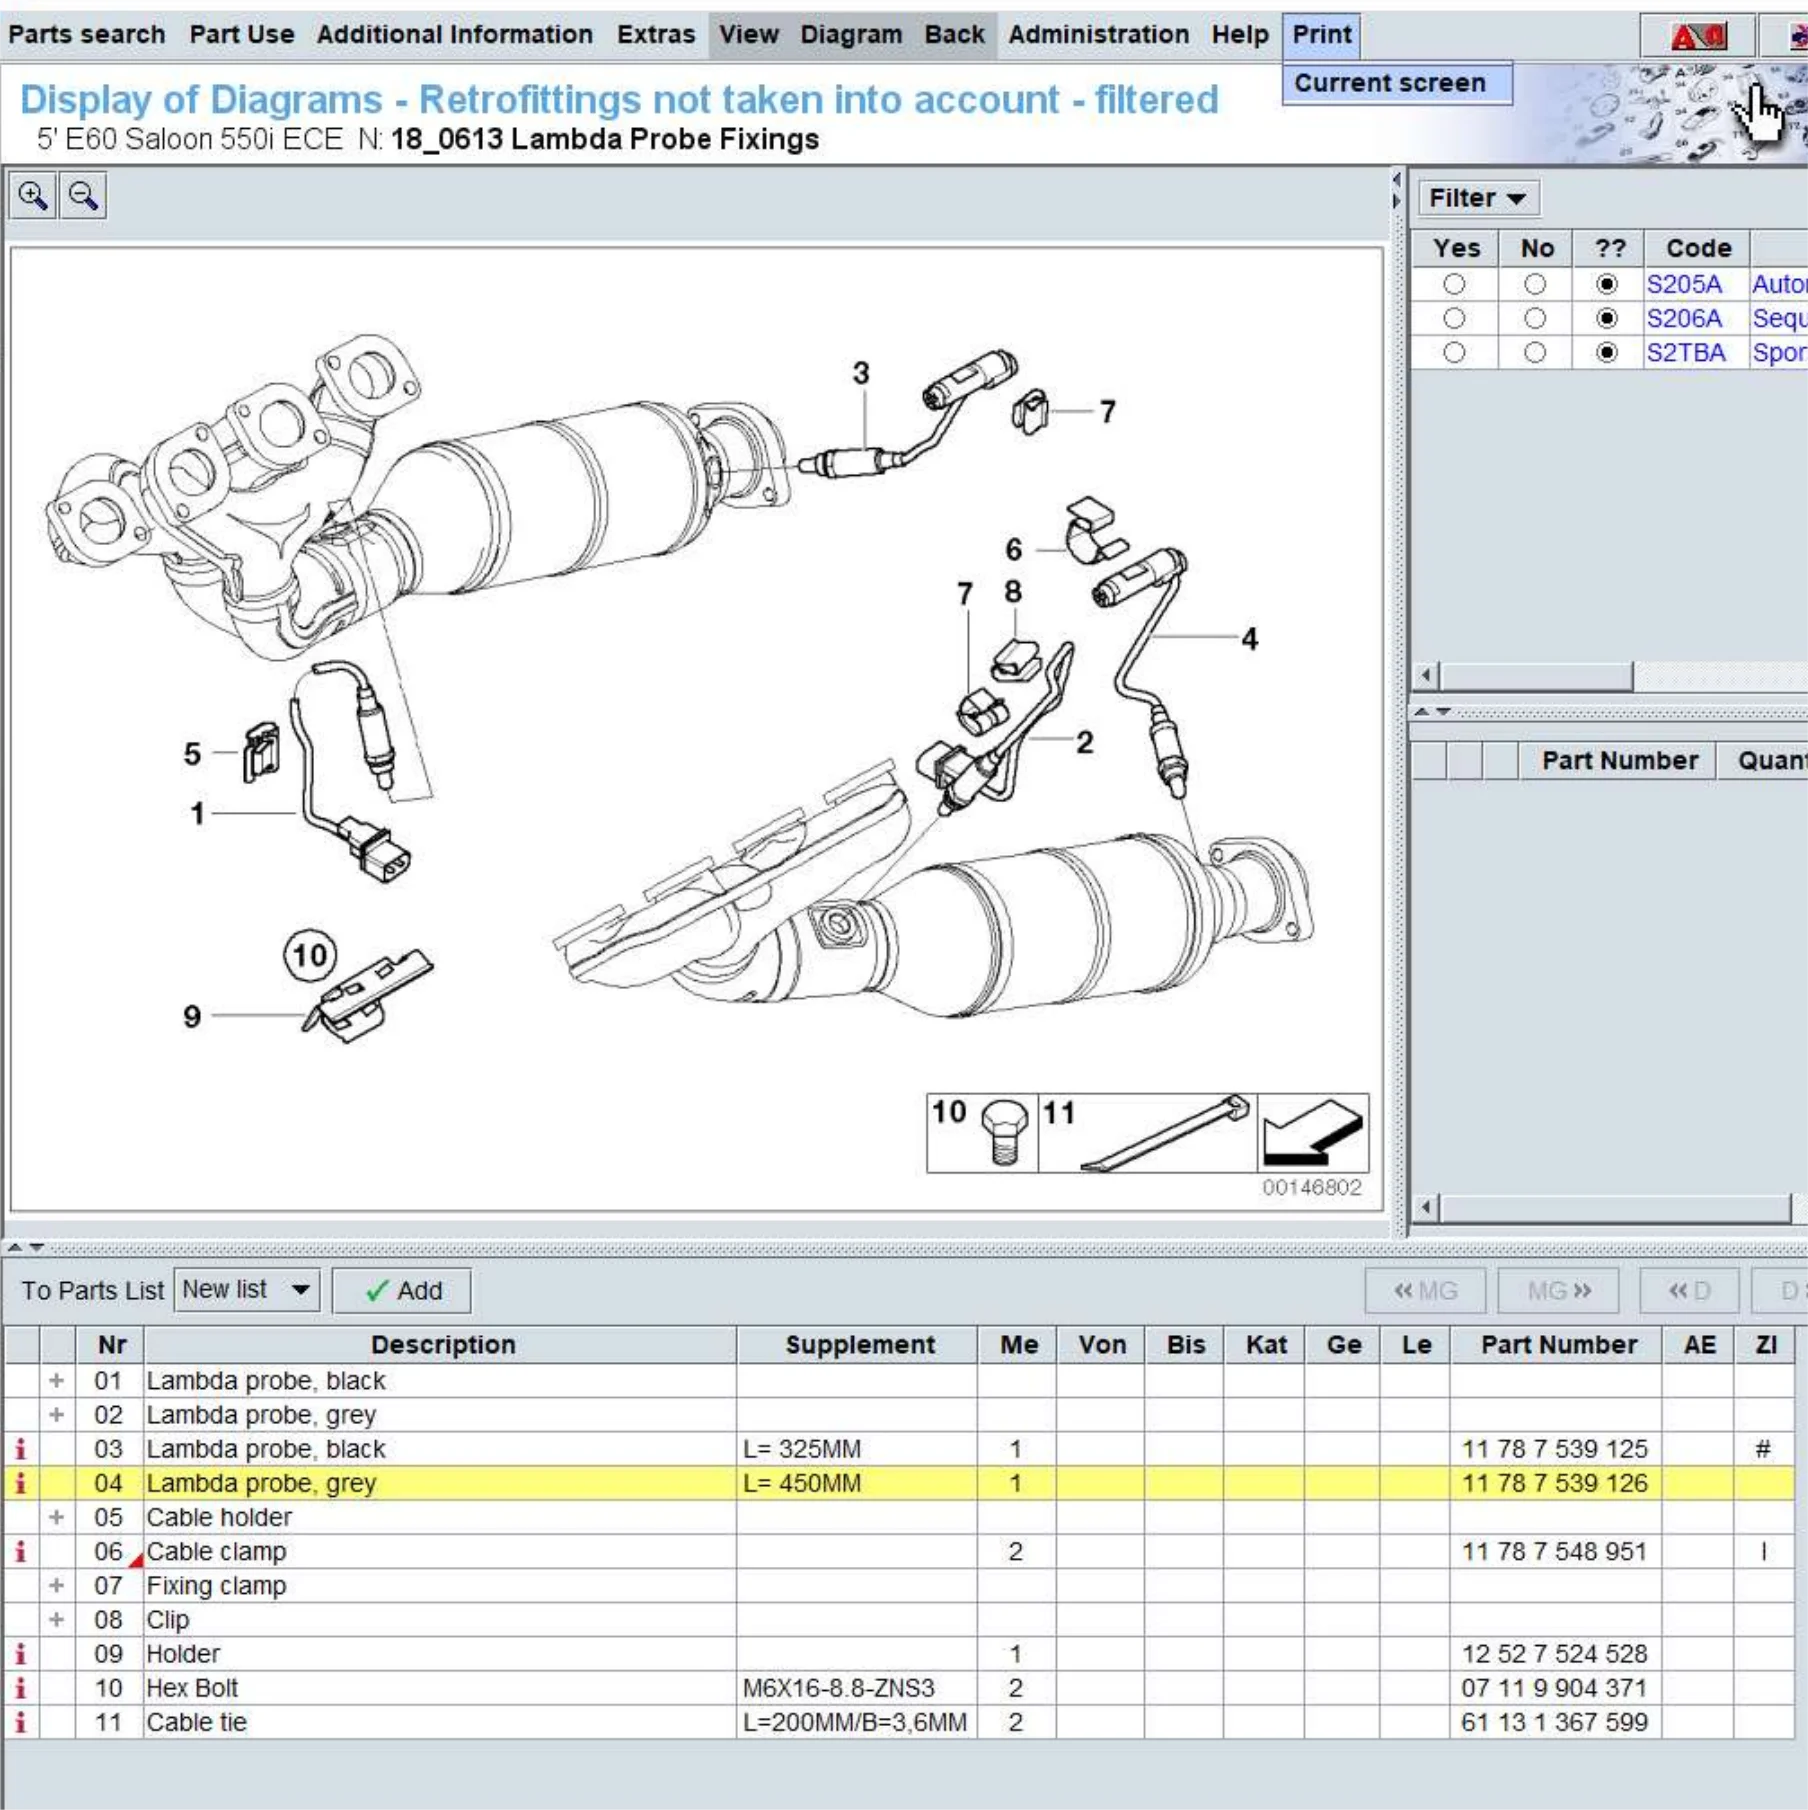The image size is (1808, 1810).
Task: Select No radio for code S206A
Action: click(x=1534, y=319)
